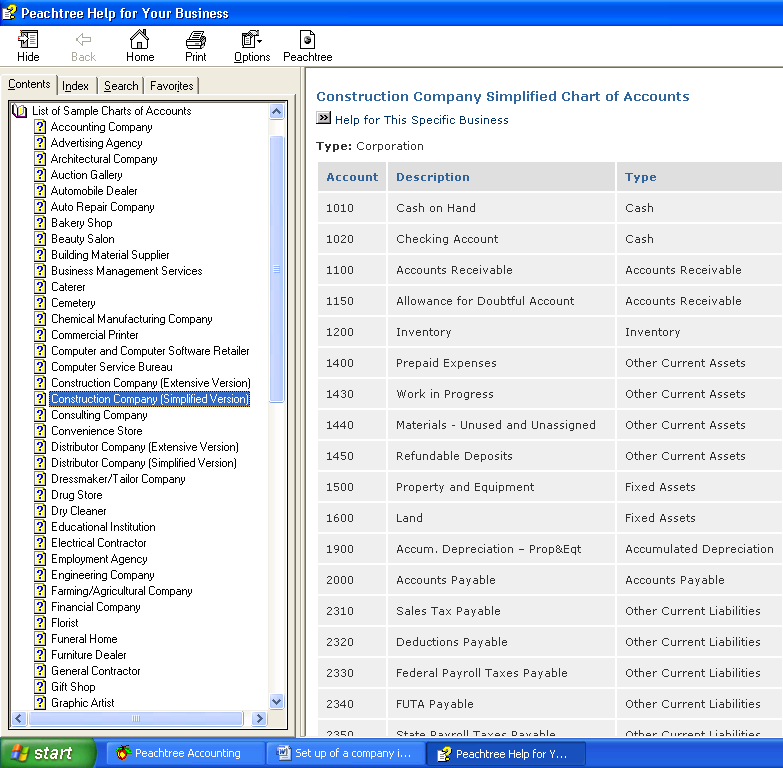783x768 pixels.
Task: Switch to the Contents tab
Action: coord(29,84)
